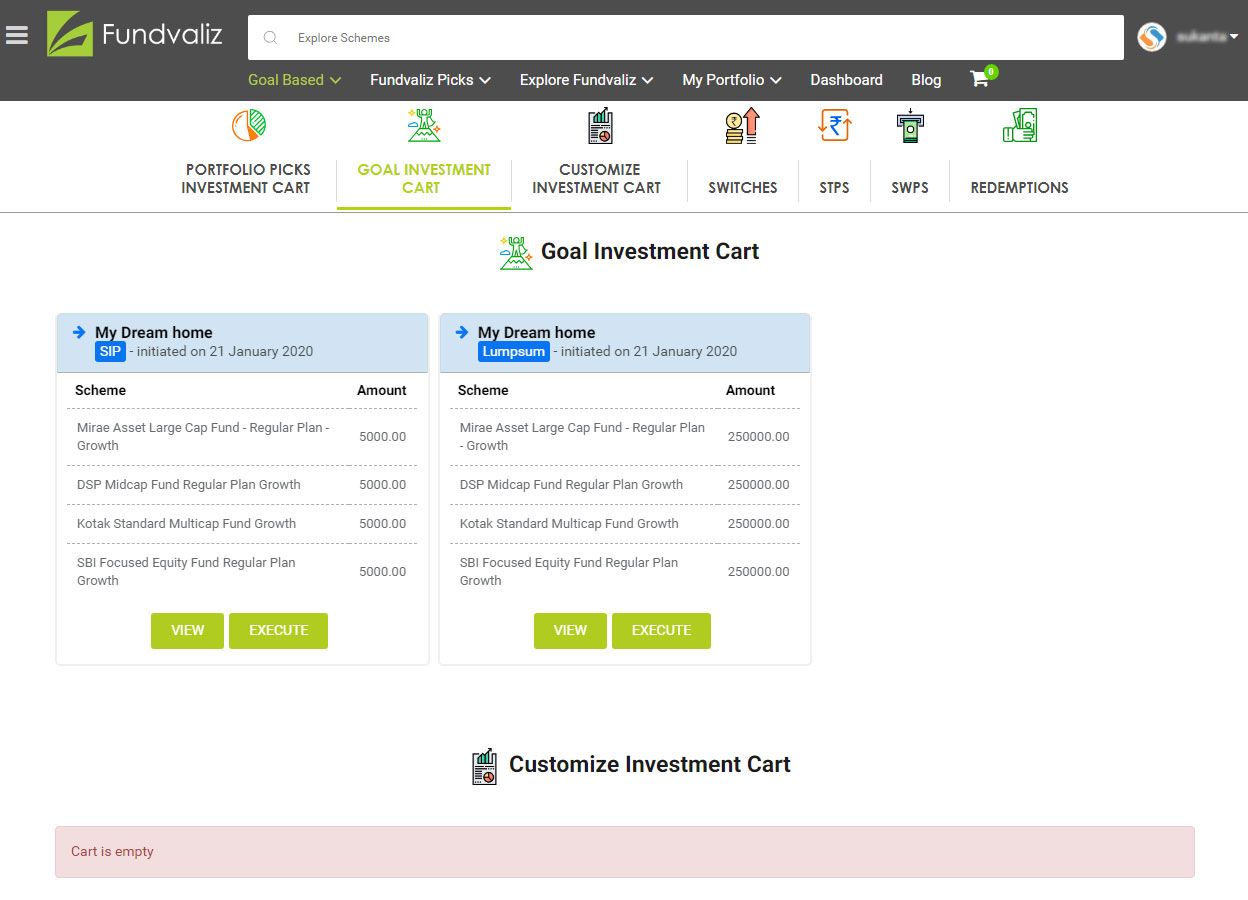Focus the Explore Schemes search field
This screenshot has width=1248, height=900.
pyautogui.click(x=686, y=38)
